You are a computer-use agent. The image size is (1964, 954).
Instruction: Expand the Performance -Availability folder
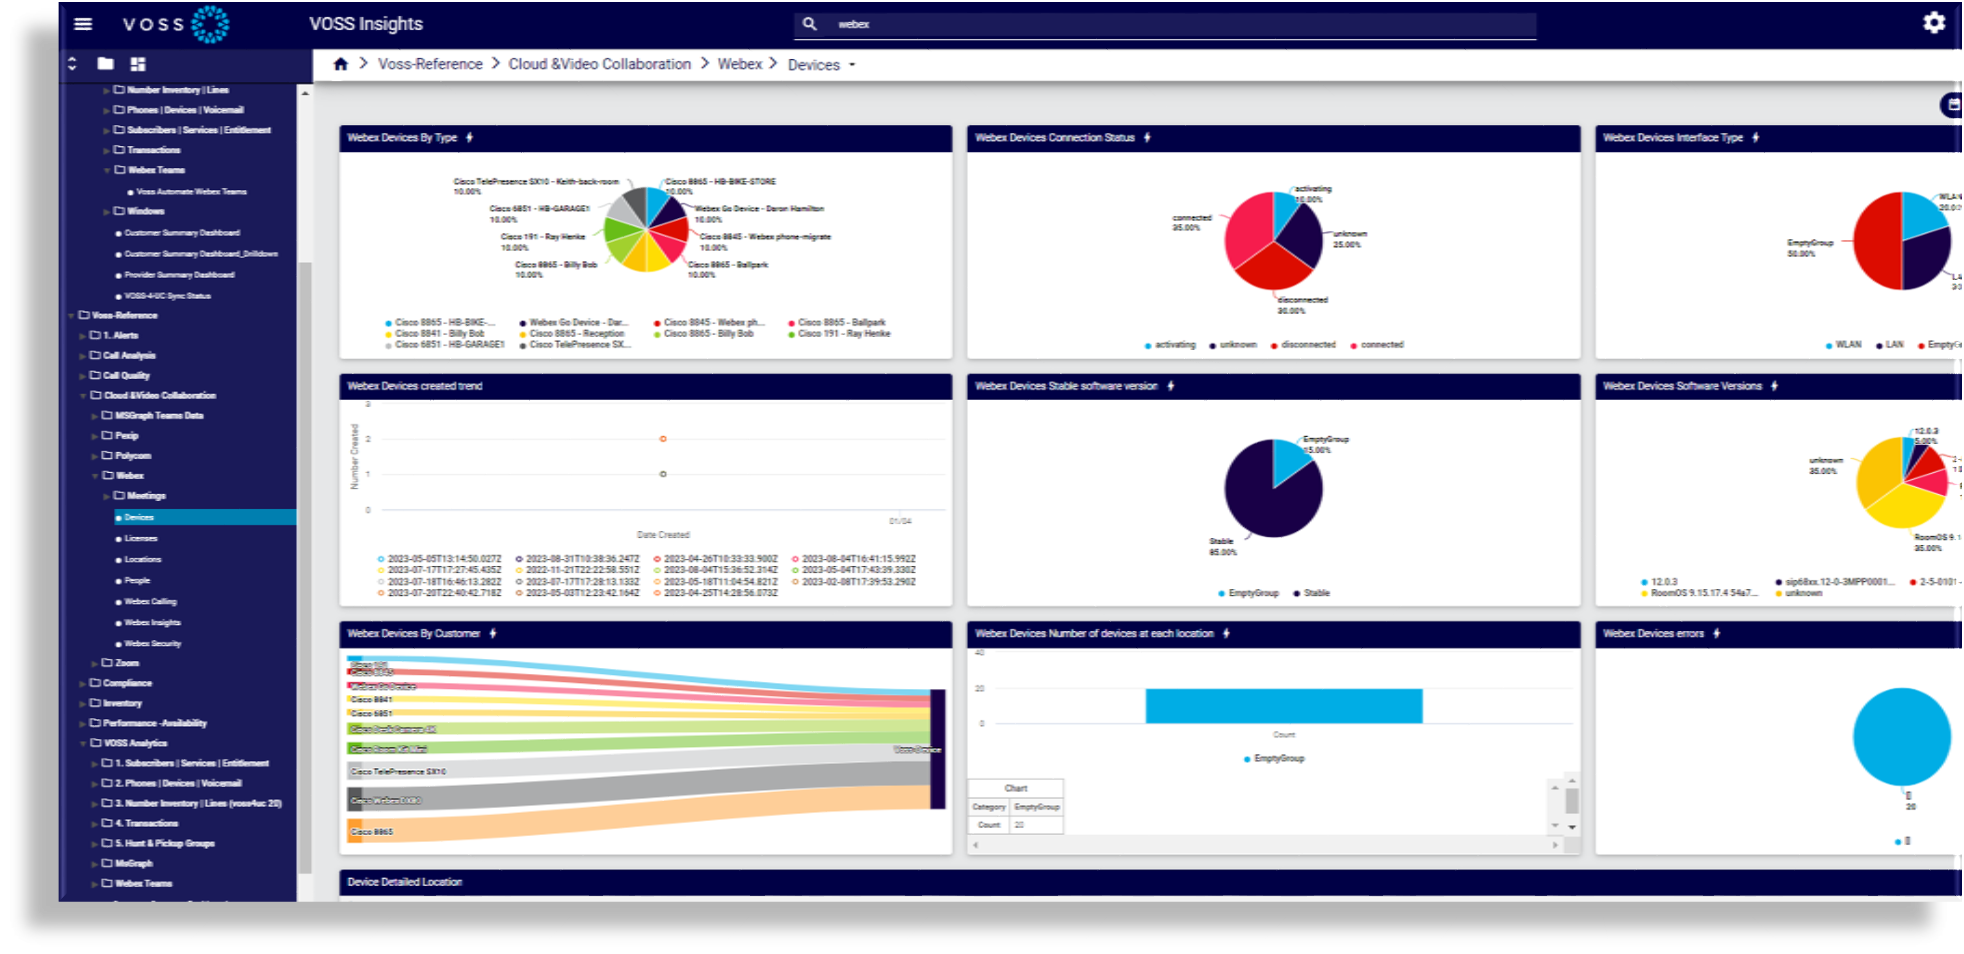click(x=83, y=724)
